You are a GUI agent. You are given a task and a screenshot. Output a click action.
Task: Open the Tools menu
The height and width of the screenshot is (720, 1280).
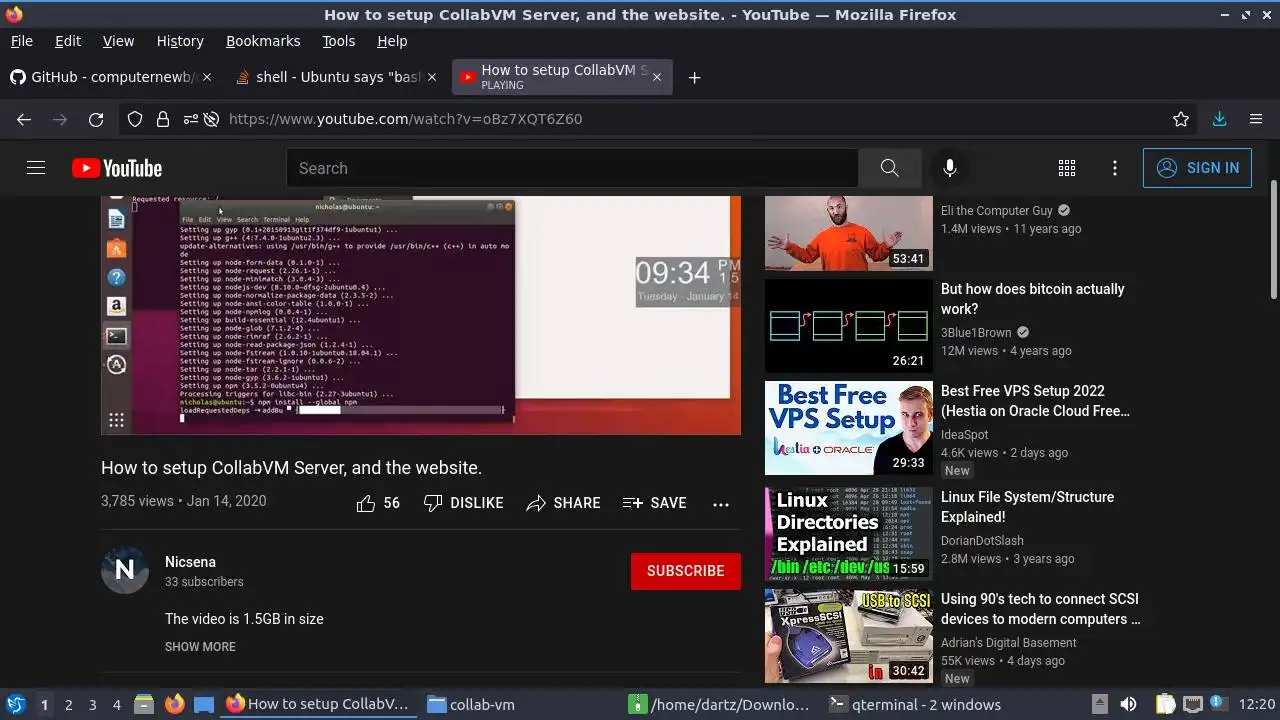pos(338,41)
